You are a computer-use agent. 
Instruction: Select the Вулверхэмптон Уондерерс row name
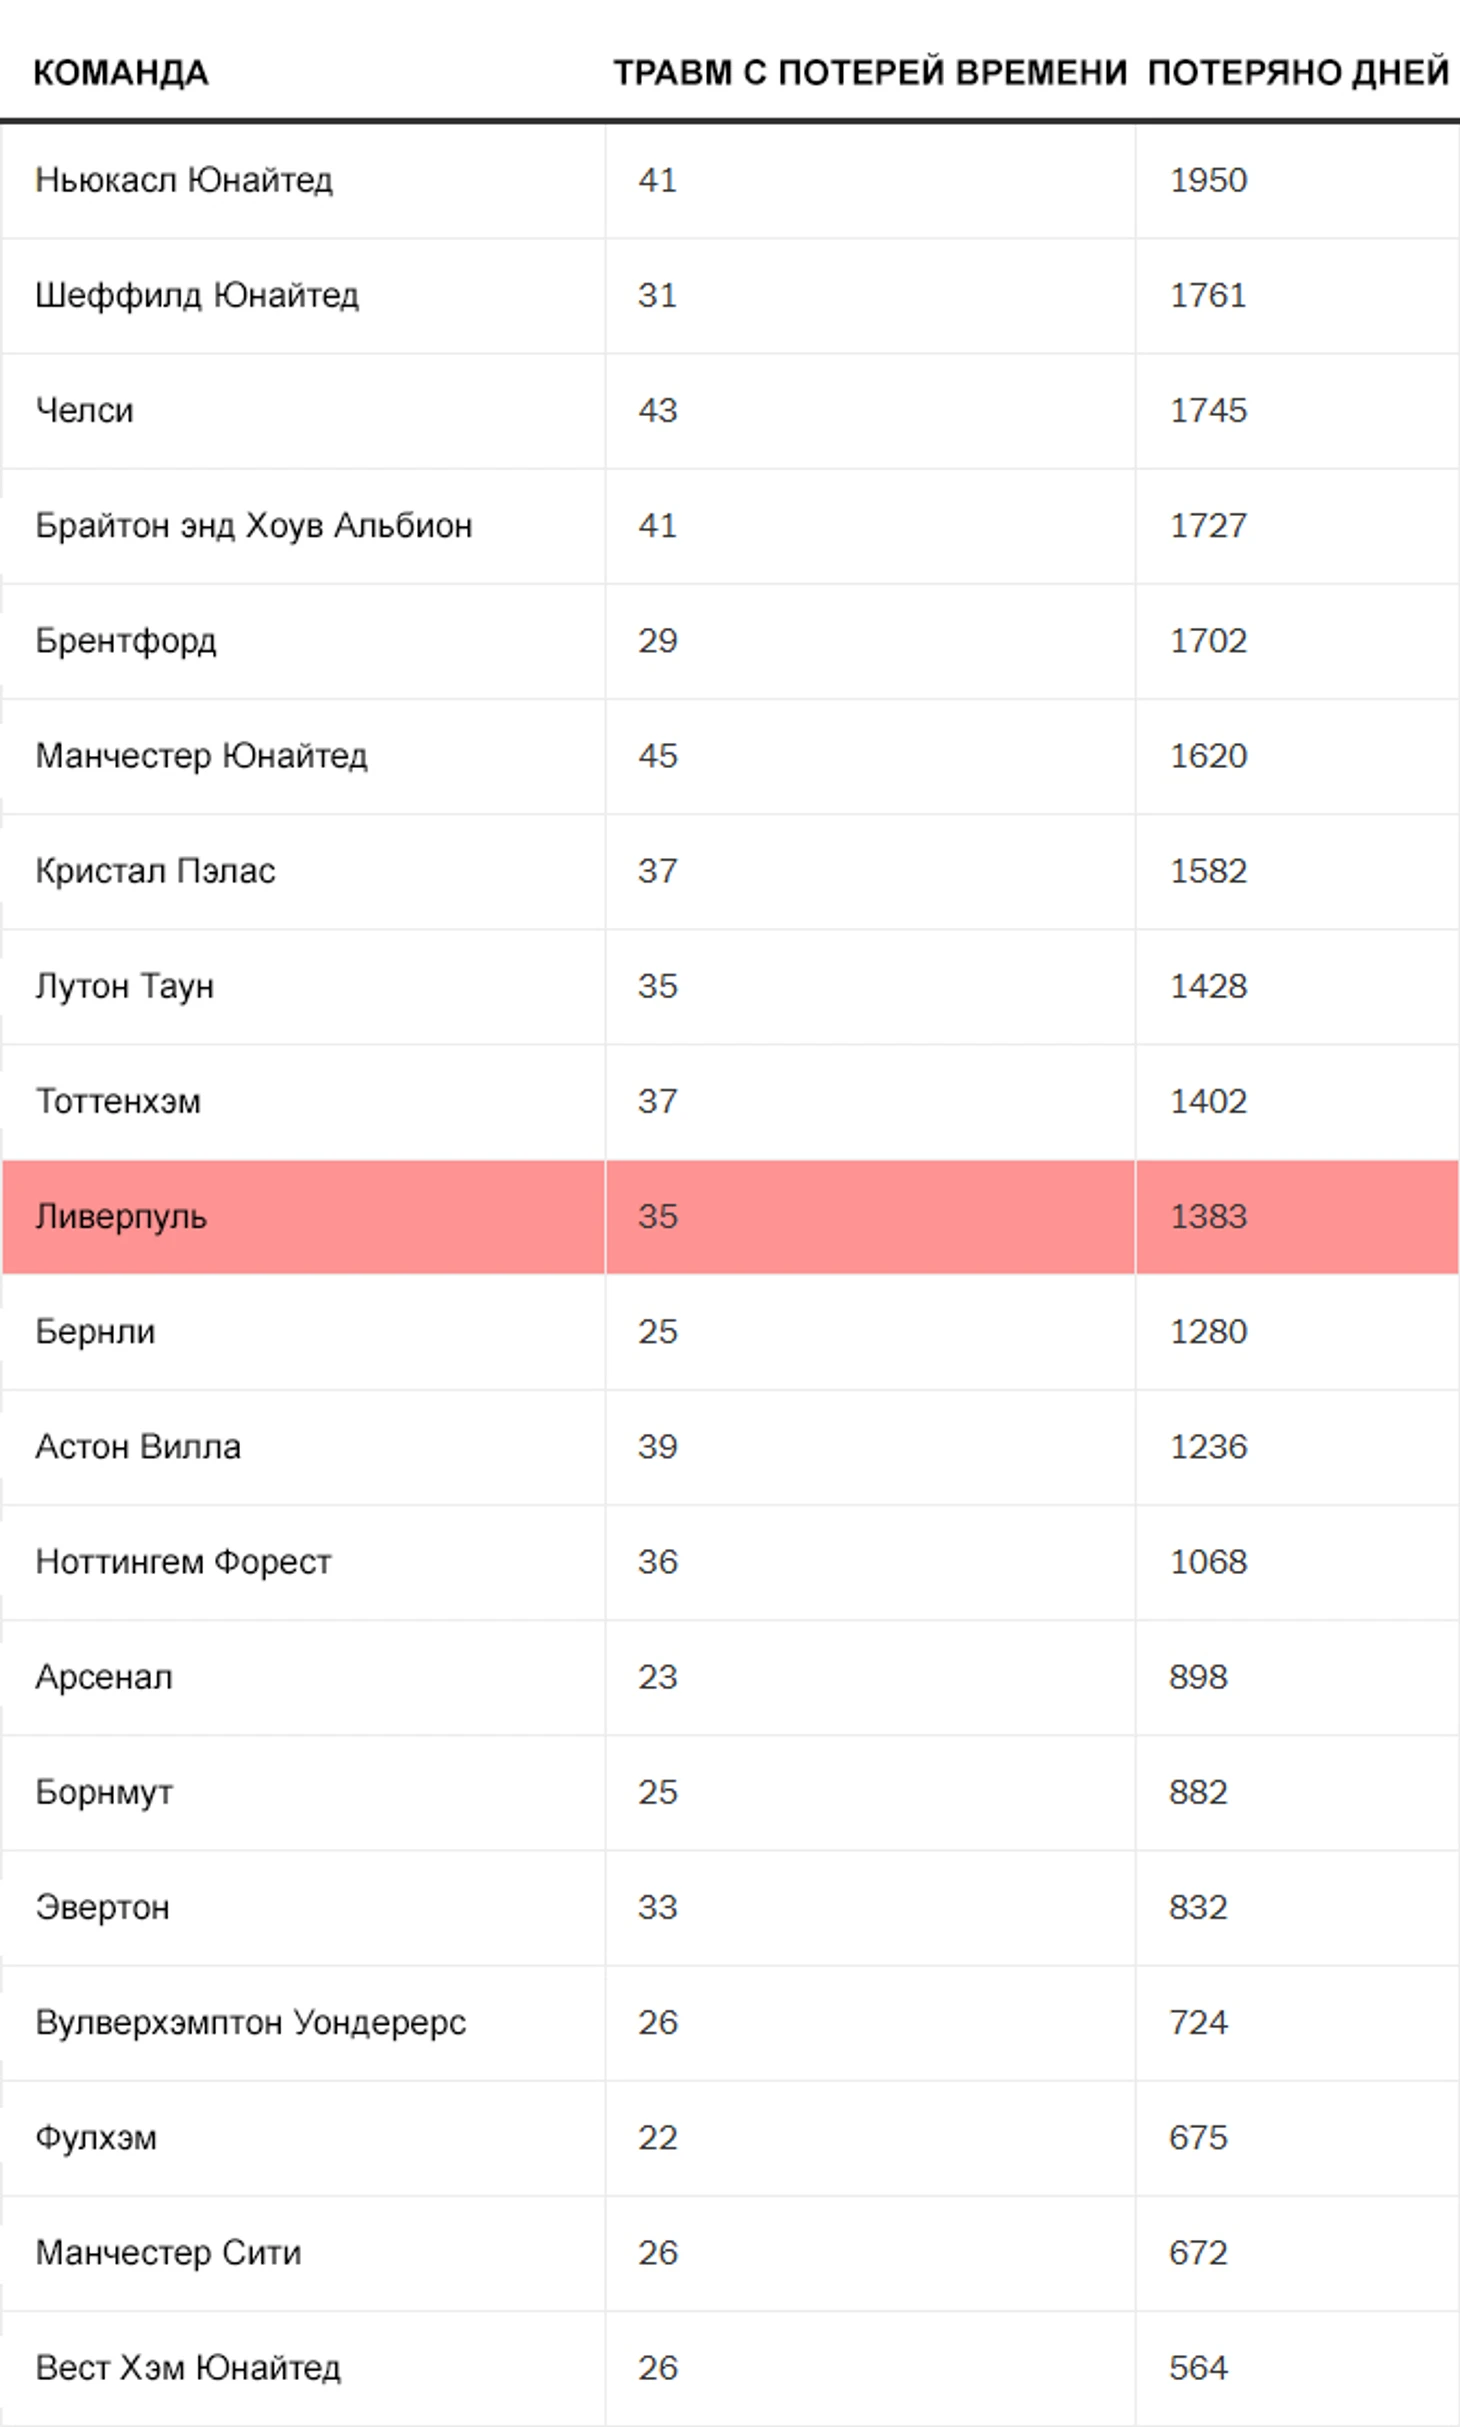click(251, 2022)
